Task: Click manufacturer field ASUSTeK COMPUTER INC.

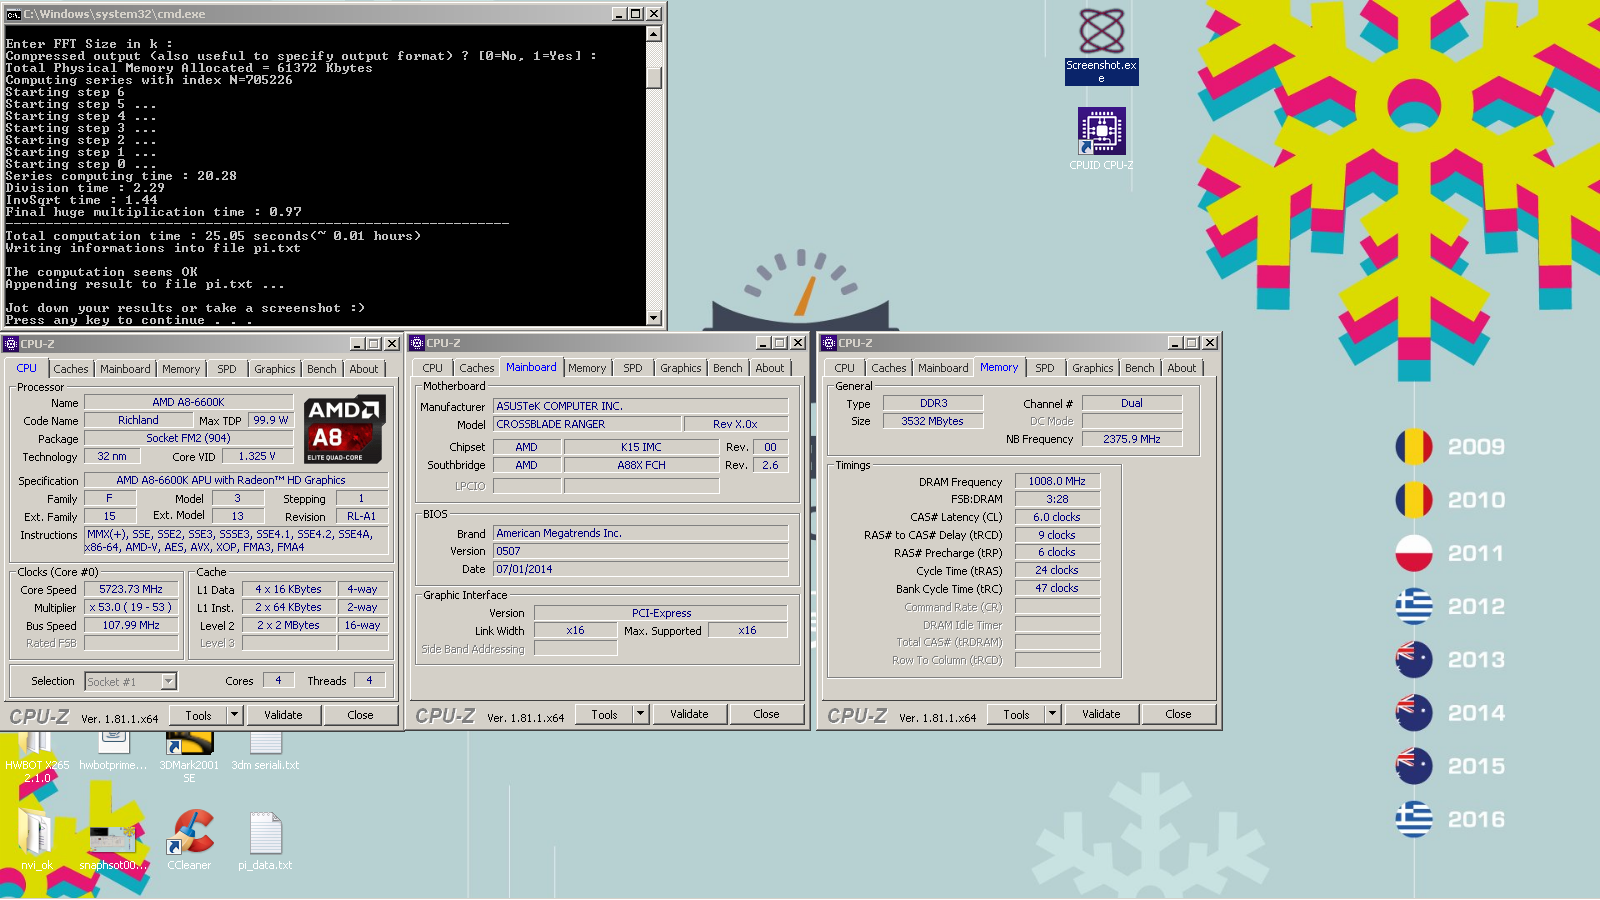Action: pyautogui.click(x=640, y=406)
